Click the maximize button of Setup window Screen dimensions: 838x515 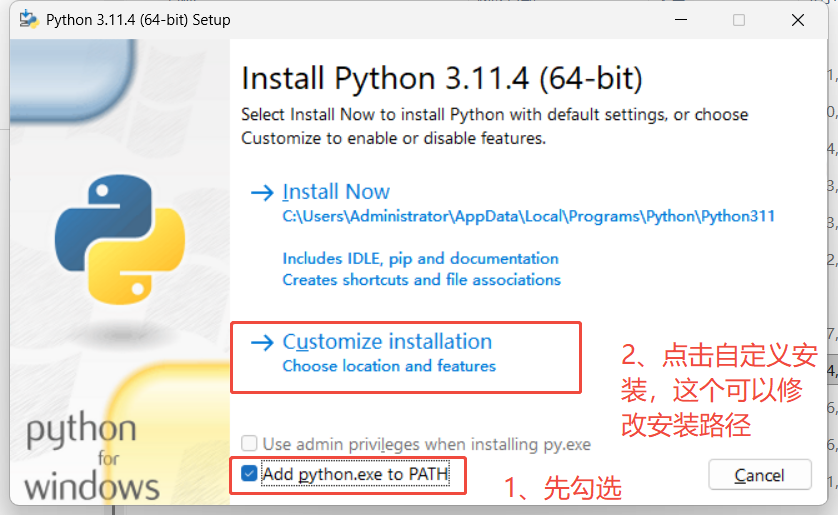[x=739, y=20]
